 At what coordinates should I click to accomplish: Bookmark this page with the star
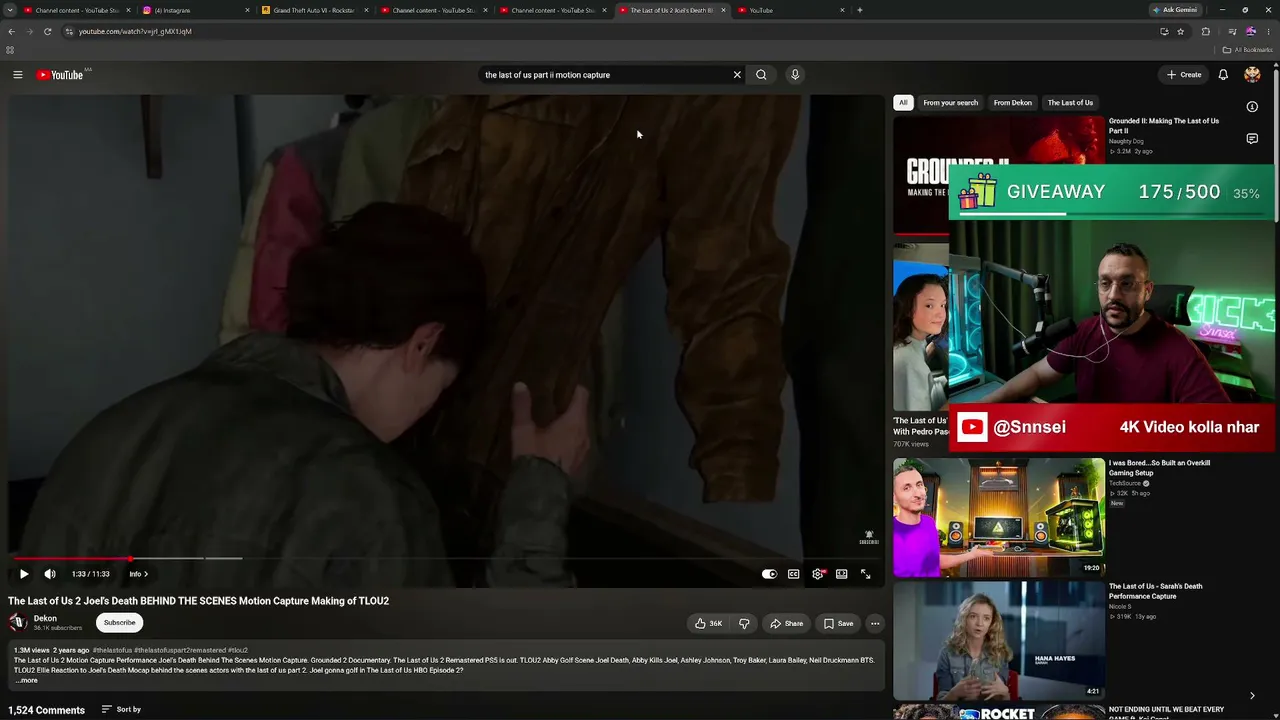pos(1180,31)
